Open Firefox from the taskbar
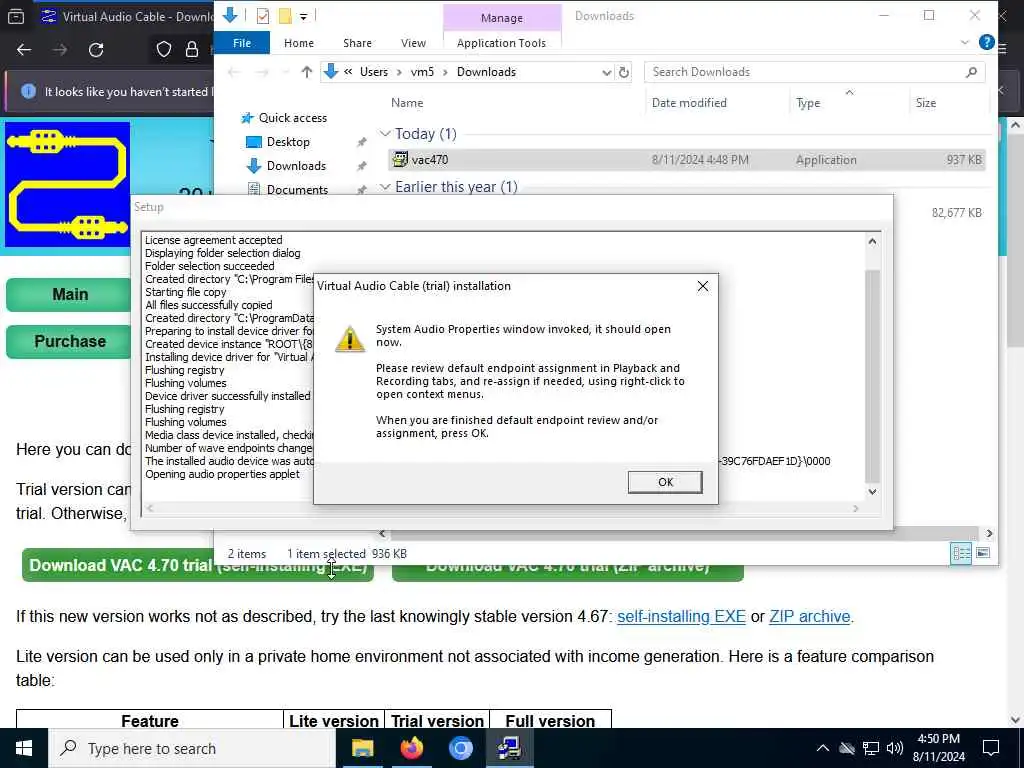 411,748
